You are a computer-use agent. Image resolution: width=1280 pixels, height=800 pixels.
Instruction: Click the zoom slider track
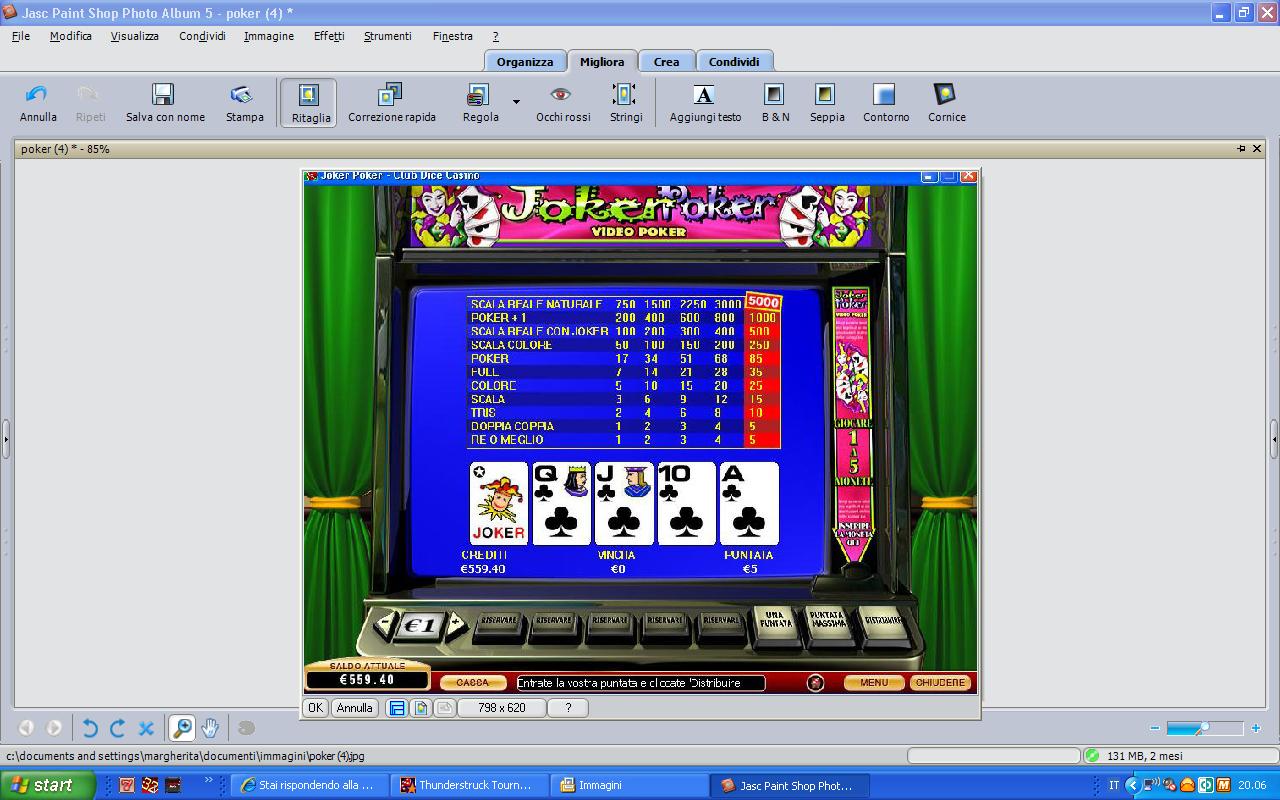[x=1205, y=728]
